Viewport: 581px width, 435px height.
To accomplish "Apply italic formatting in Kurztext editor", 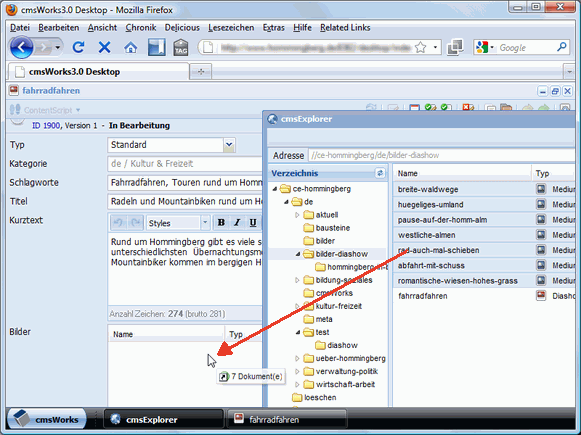I will 237,223.
